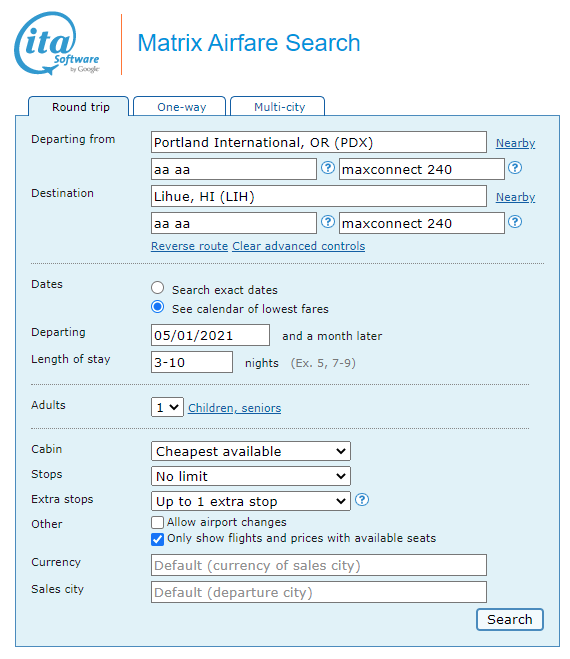
Task: Switch to the One-way tab
Action: tap(180, 106)
